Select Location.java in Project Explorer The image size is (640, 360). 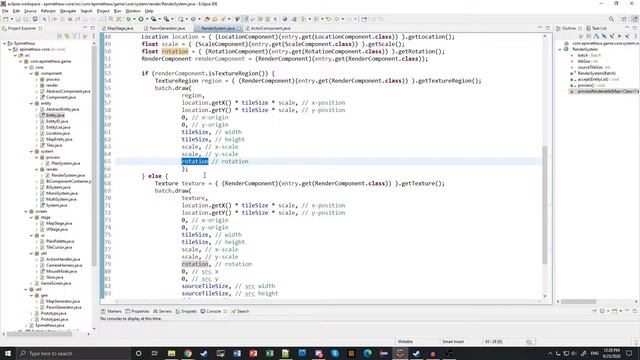(55, 133)
